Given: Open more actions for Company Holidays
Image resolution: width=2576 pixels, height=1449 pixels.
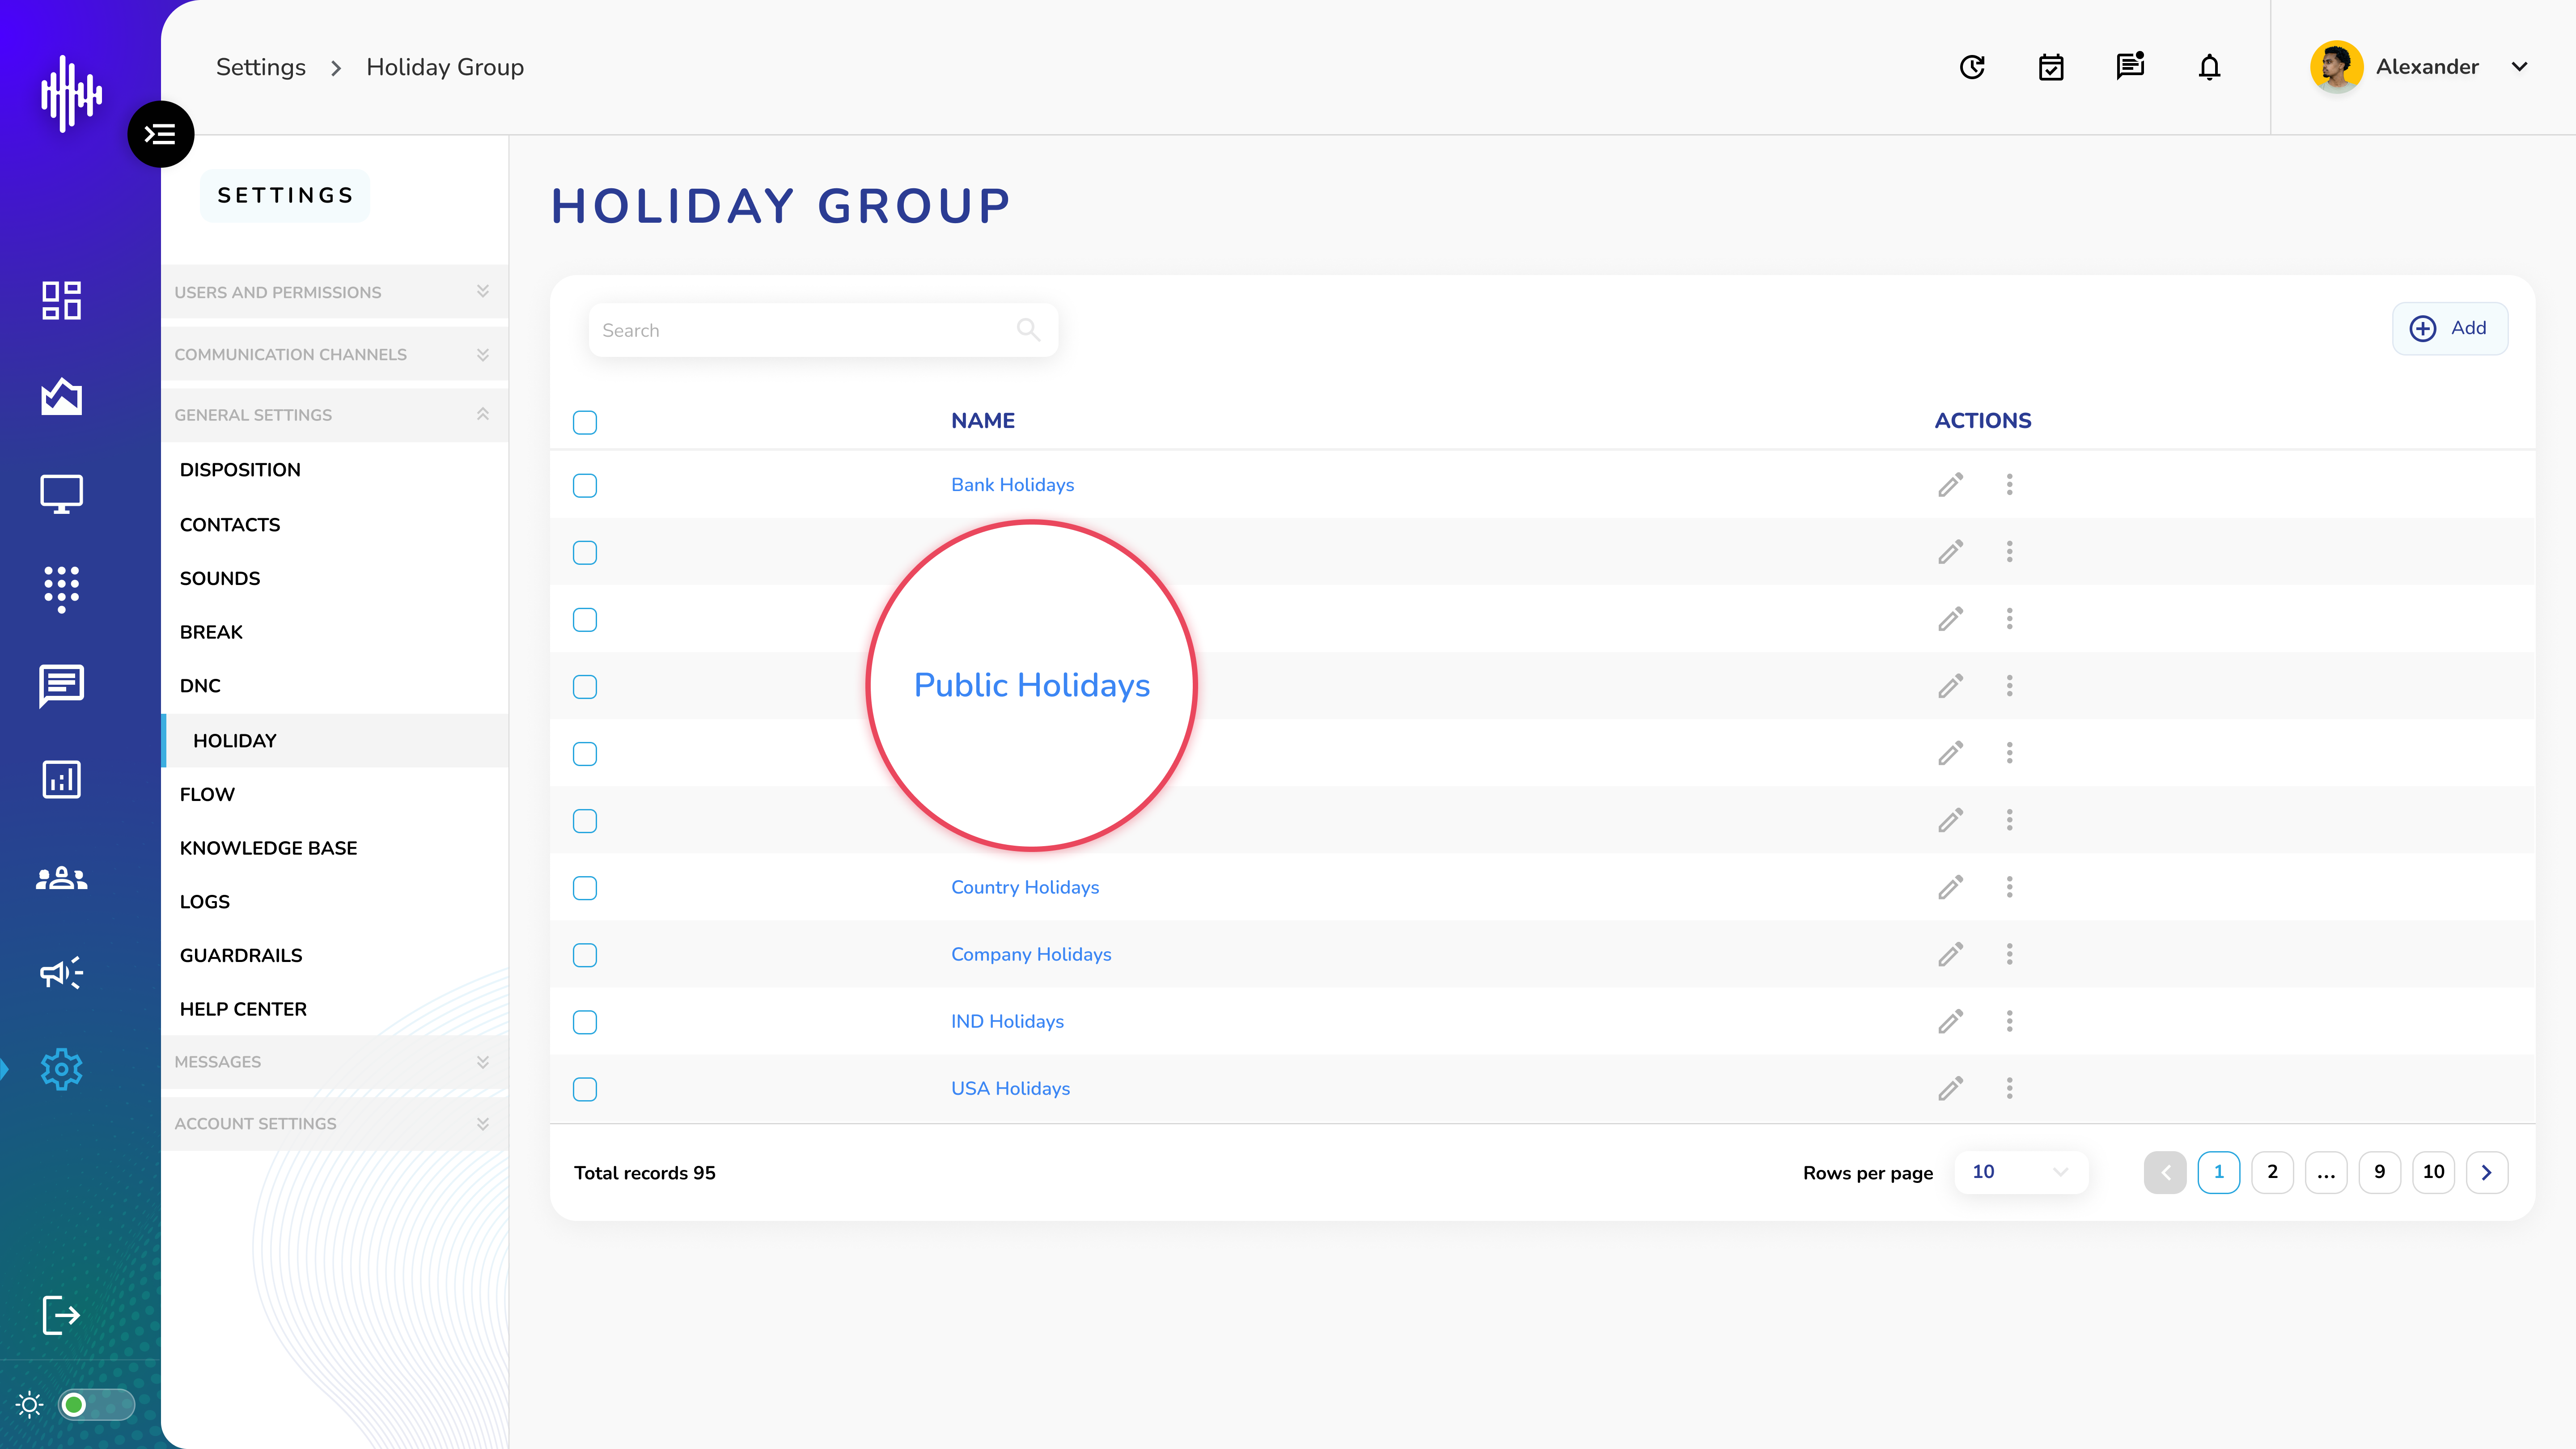Looking at the screenshot, I should pyautogui.click(x=2009, y=954).
